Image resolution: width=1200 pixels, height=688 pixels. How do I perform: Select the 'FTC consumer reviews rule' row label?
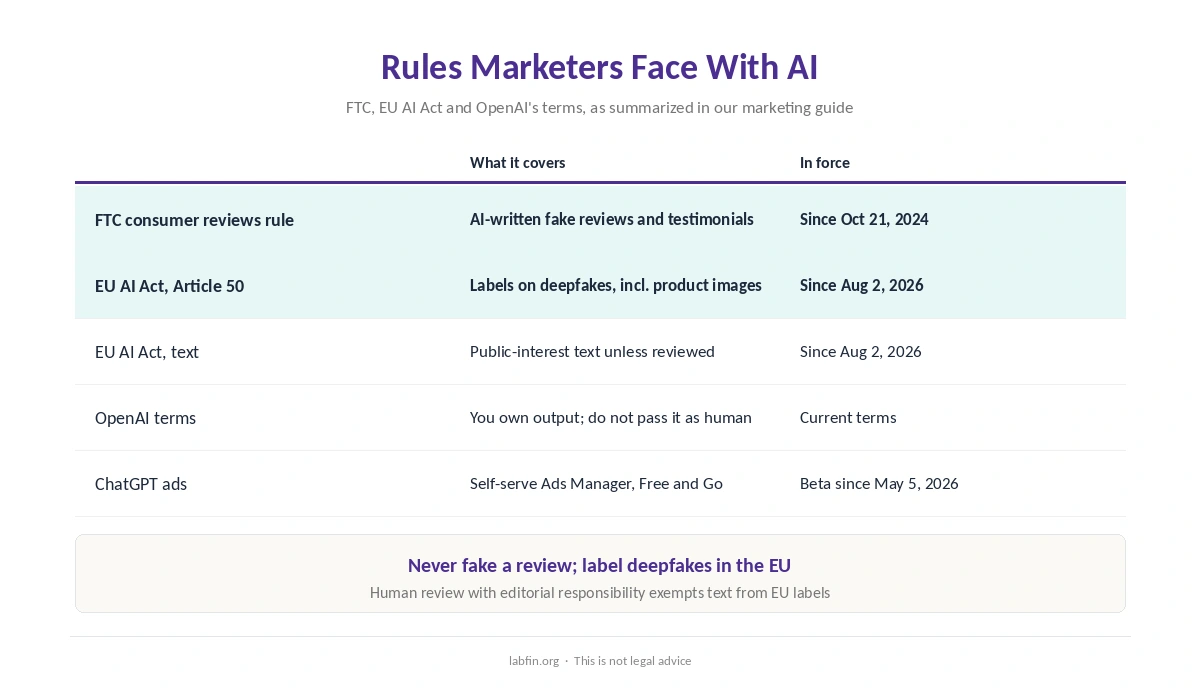194,220
